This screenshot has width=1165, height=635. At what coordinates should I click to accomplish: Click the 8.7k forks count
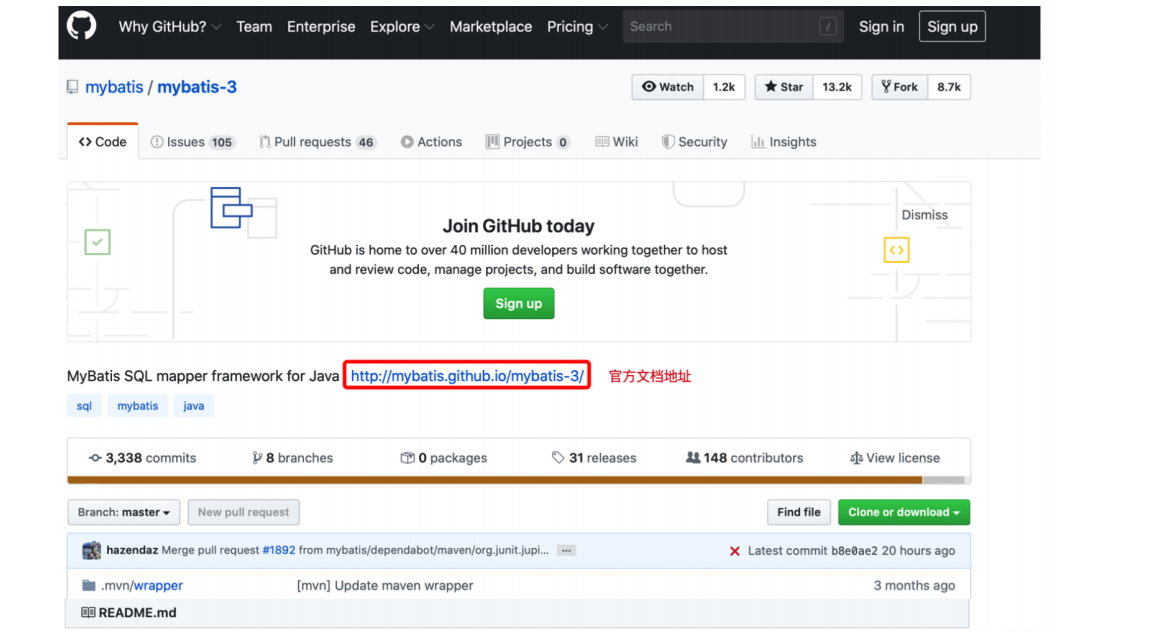(949, 87)
